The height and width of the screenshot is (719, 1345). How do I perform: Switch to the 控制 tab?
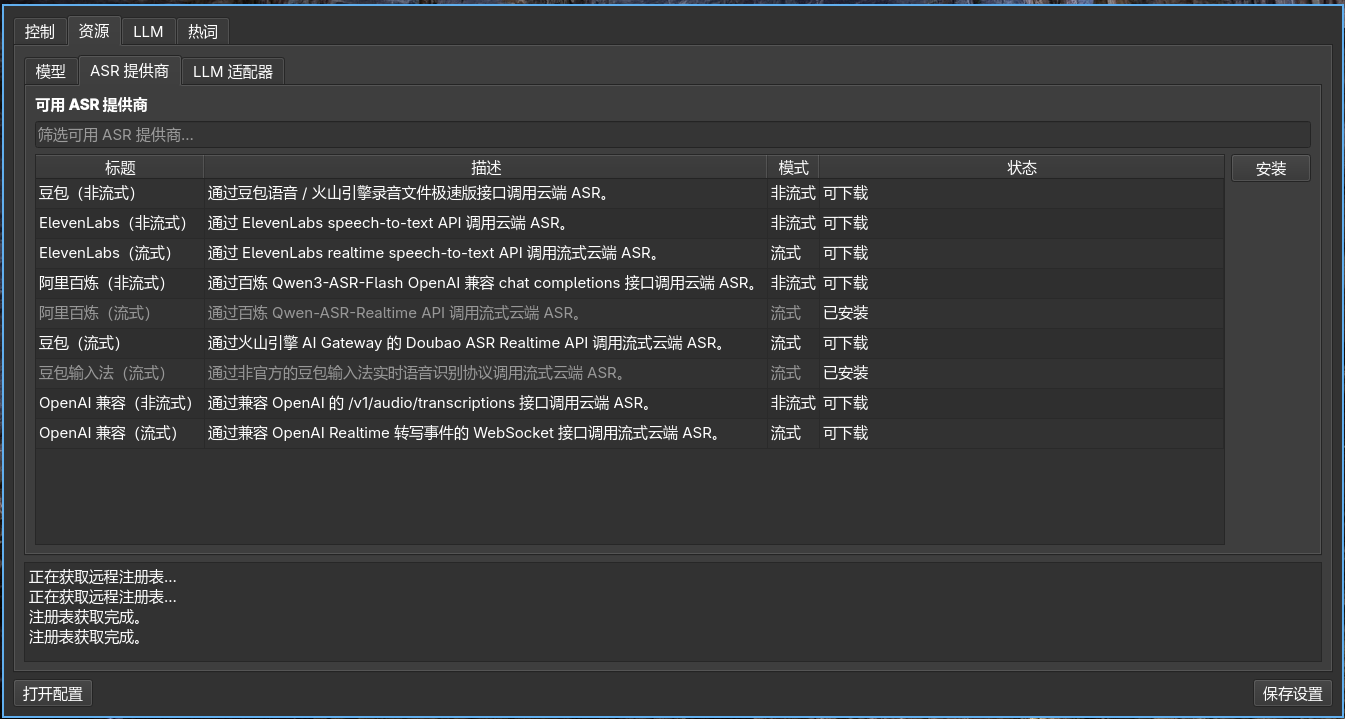click(x=40, y=32)
